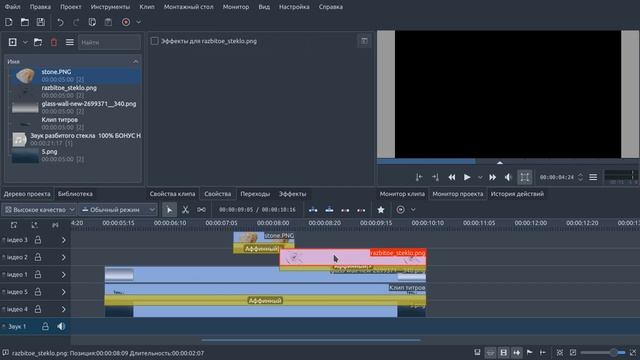Open the Монтажный стол menu
Viewport: 640px width, 360px height.
coord(189,7)
